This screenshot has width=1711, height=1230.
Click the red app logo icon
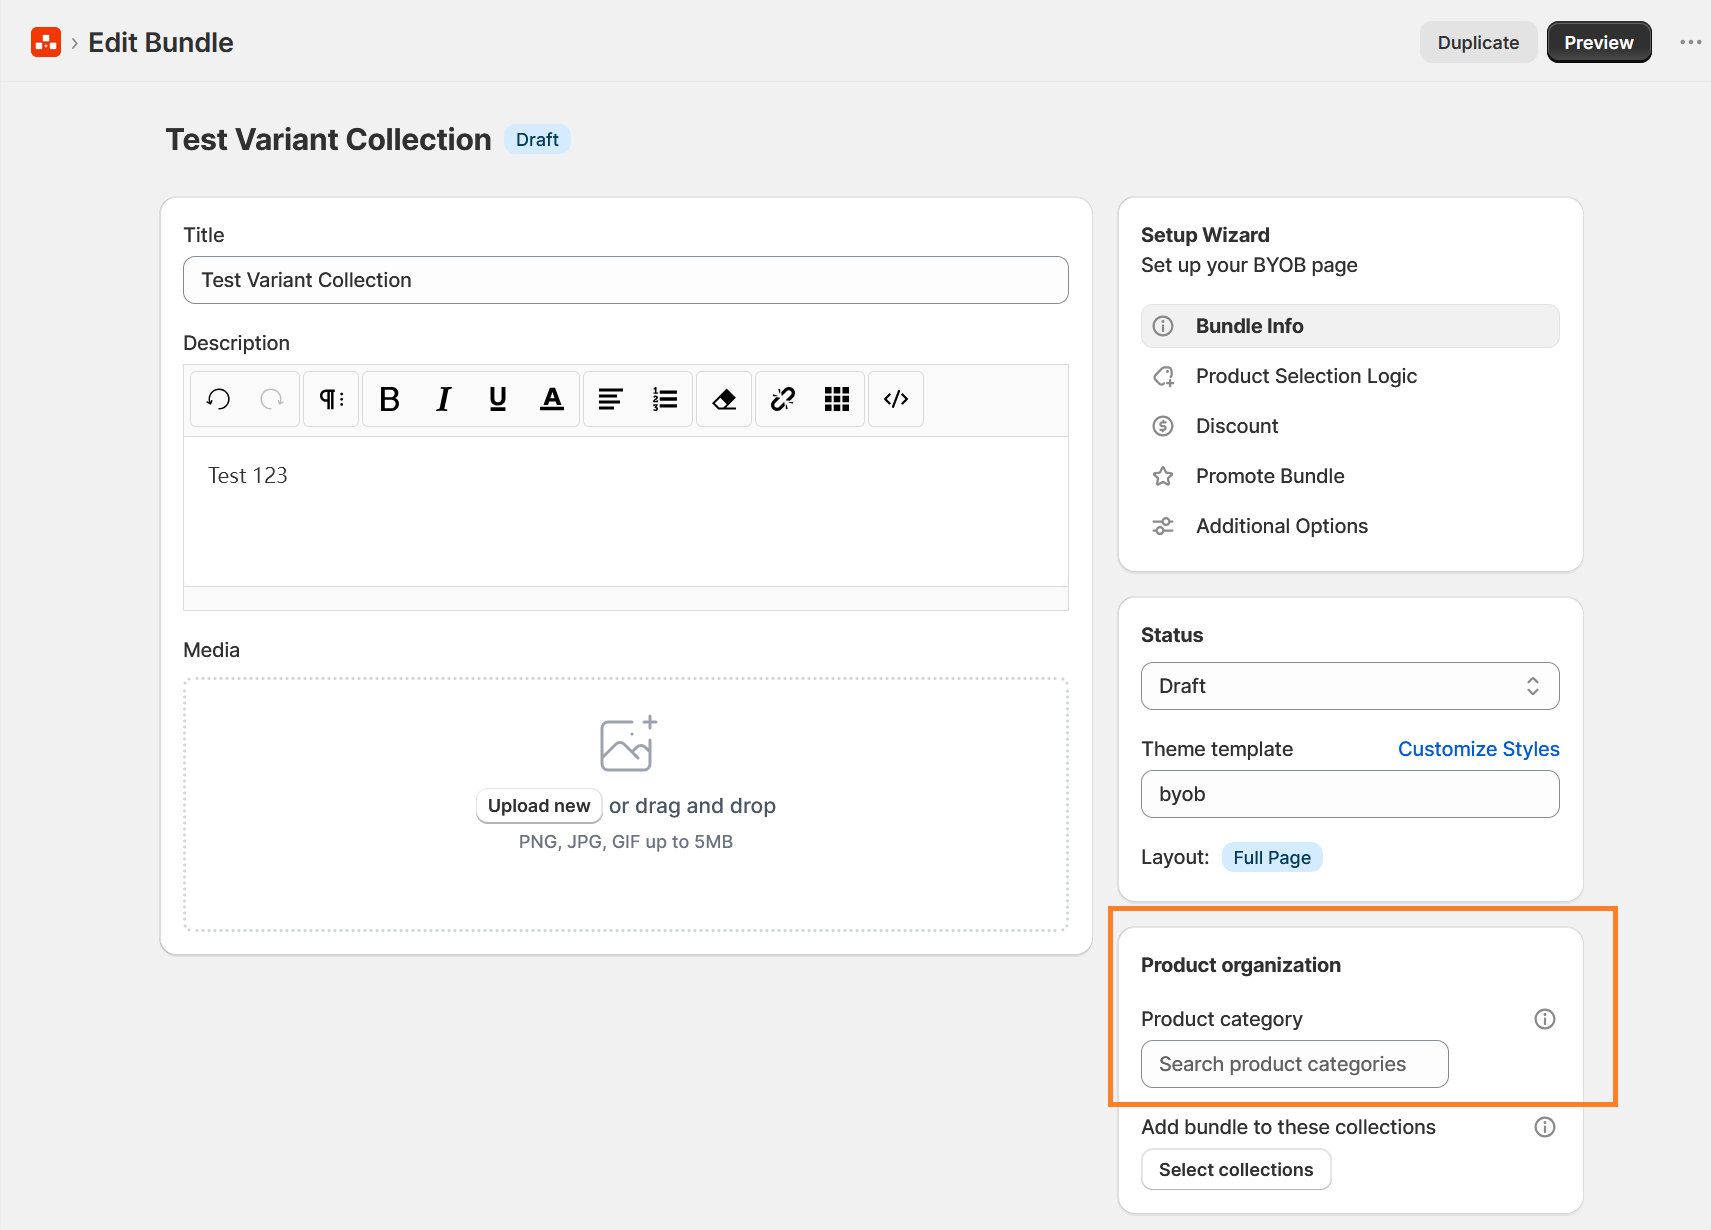point(46,42)
